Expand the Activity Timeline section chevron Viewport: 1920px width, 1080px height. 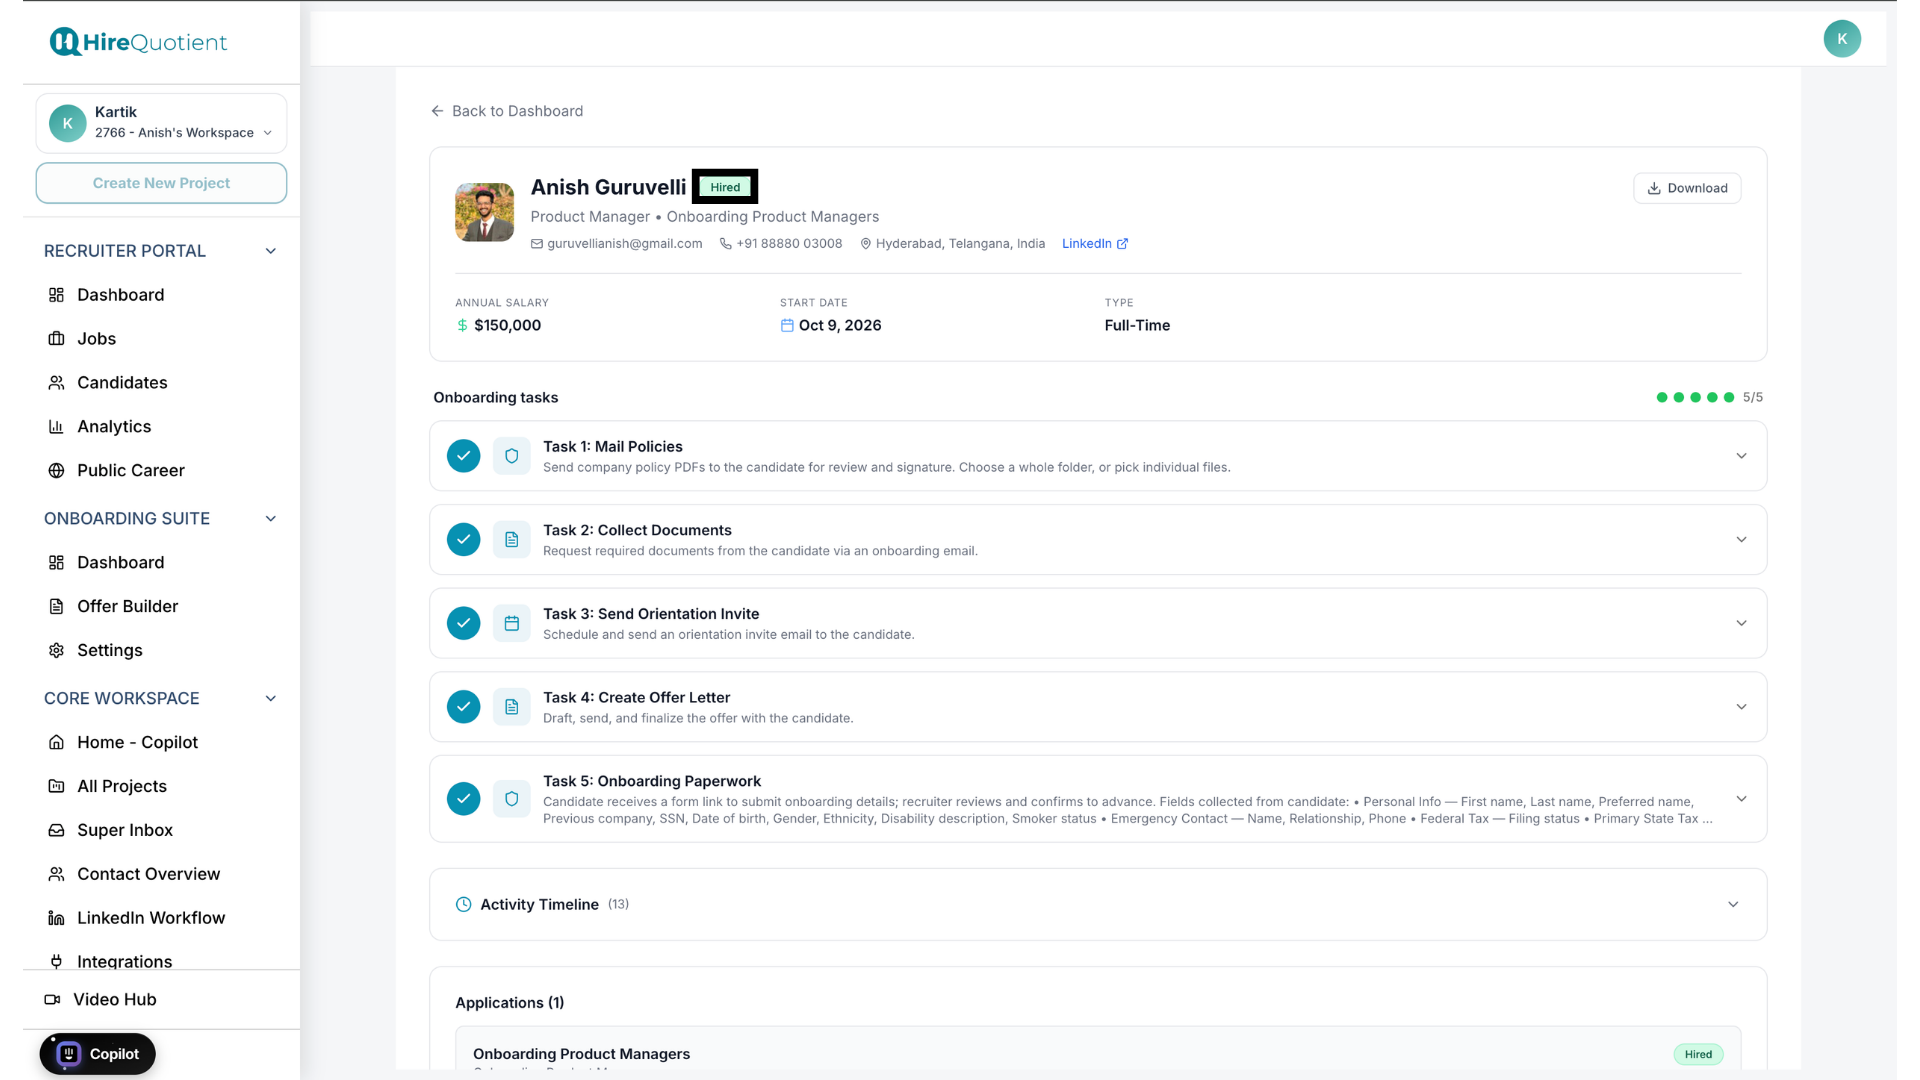tap(1733, 905)
